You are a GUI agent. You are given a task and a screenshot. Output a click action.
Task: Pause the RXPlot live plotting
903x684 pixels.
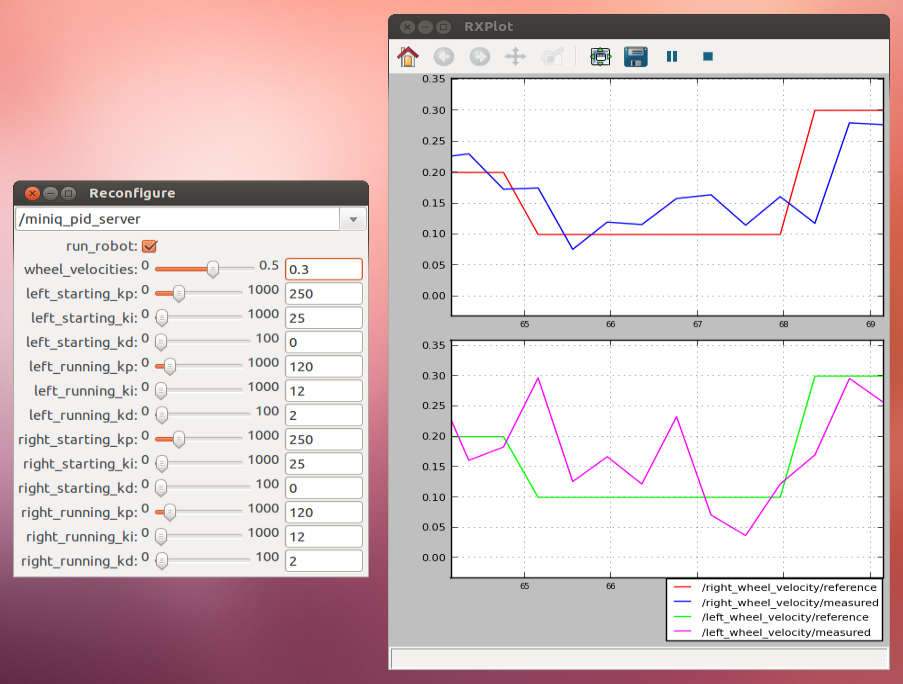[x=672, y=57]
